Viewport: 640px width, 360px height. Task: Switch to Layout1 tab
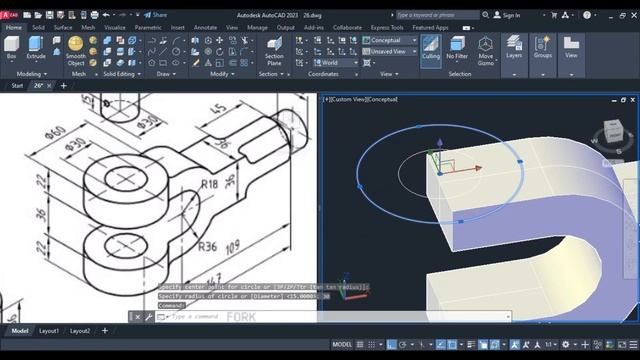tap(49, 331)
